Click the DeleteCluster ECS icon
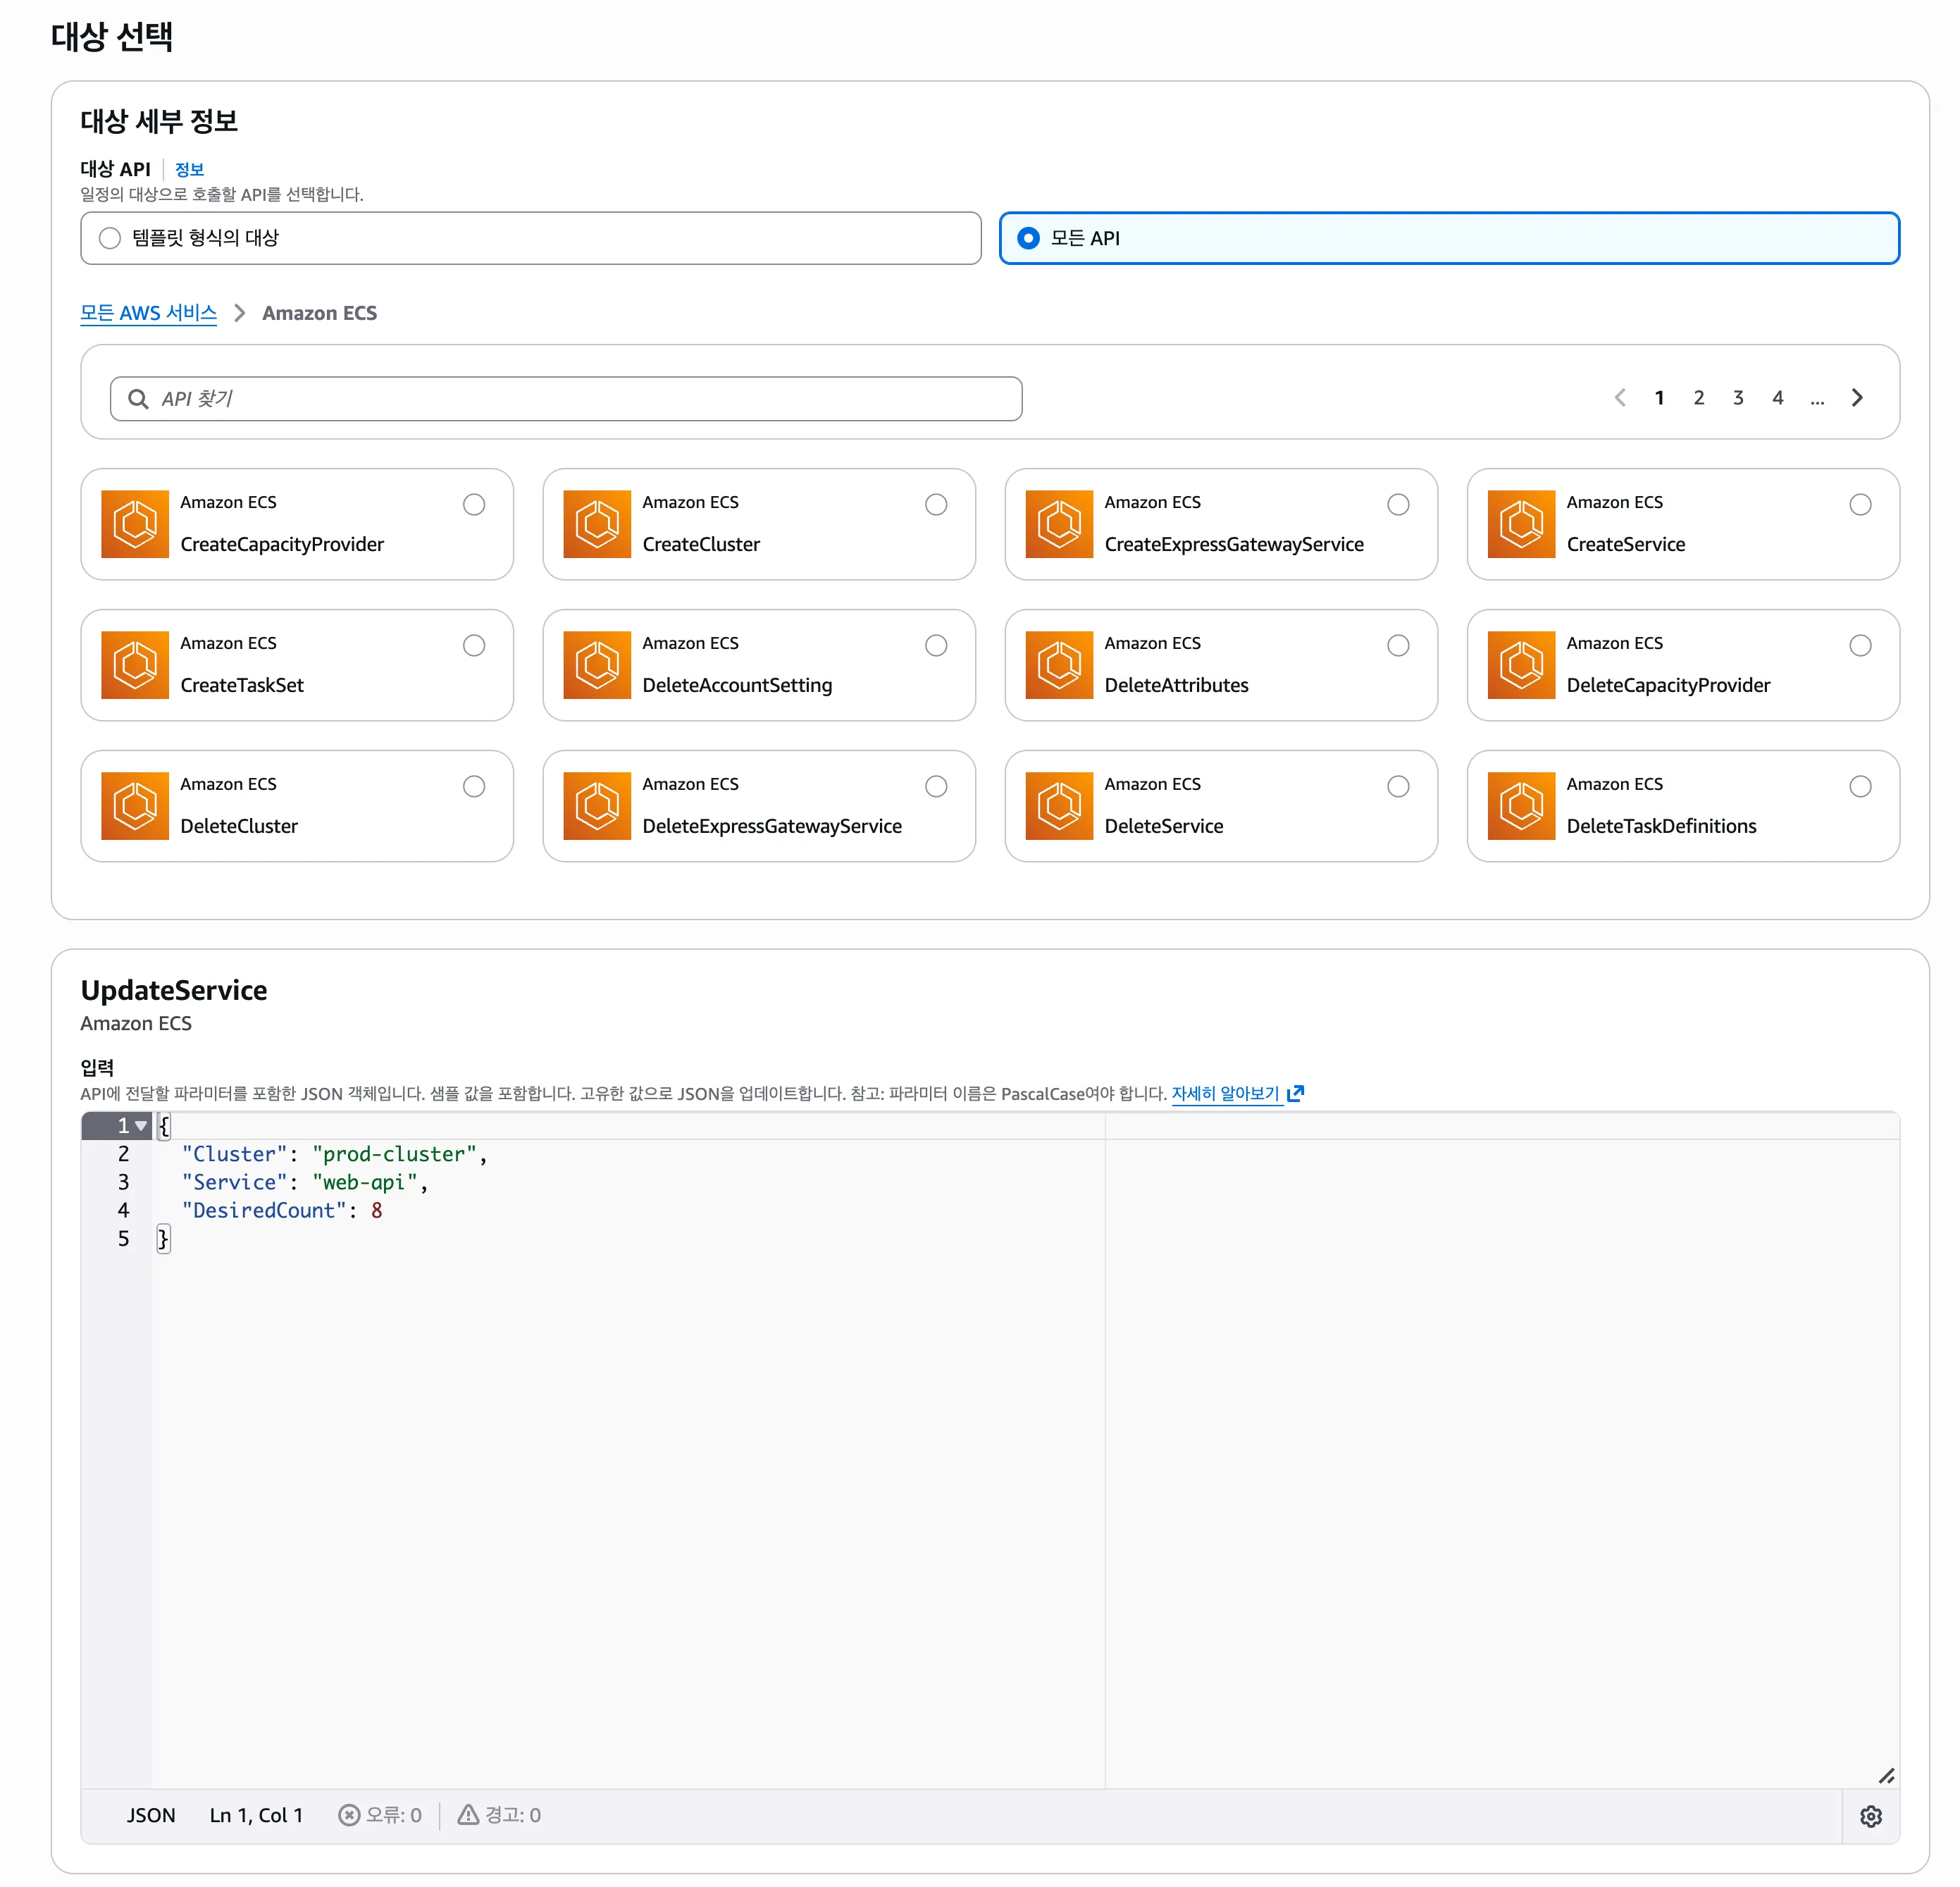Image resolution: width=1960 pixels, height=1887 pixels. click(135, 806)
